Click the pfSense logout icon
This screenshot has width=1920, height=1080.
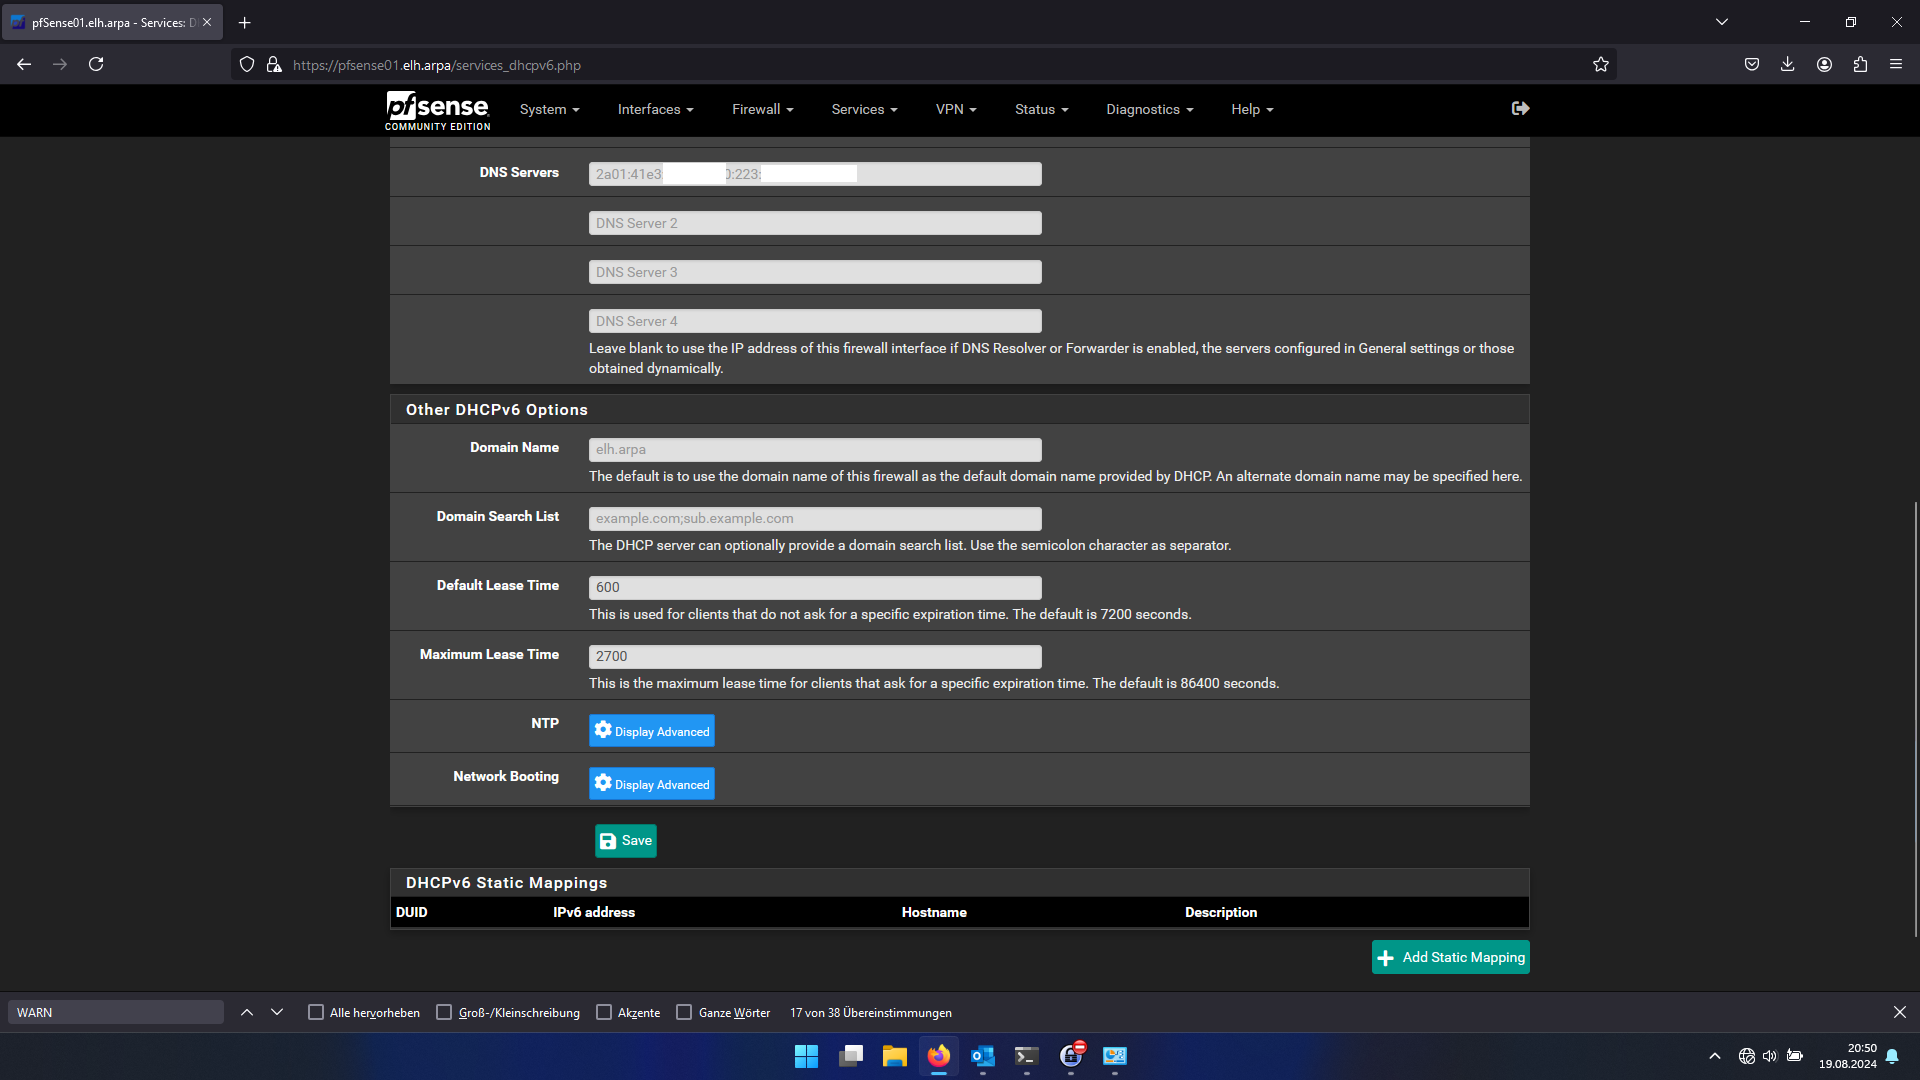coord(1520,108)
